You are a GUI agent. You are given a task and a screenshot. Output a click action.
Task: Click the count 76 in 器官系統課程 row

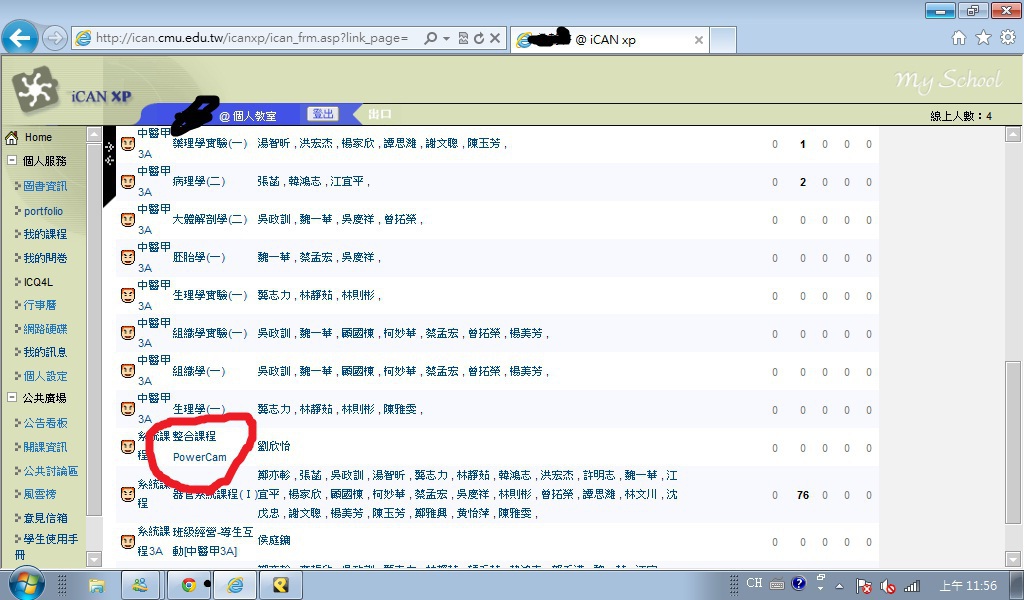803,495
